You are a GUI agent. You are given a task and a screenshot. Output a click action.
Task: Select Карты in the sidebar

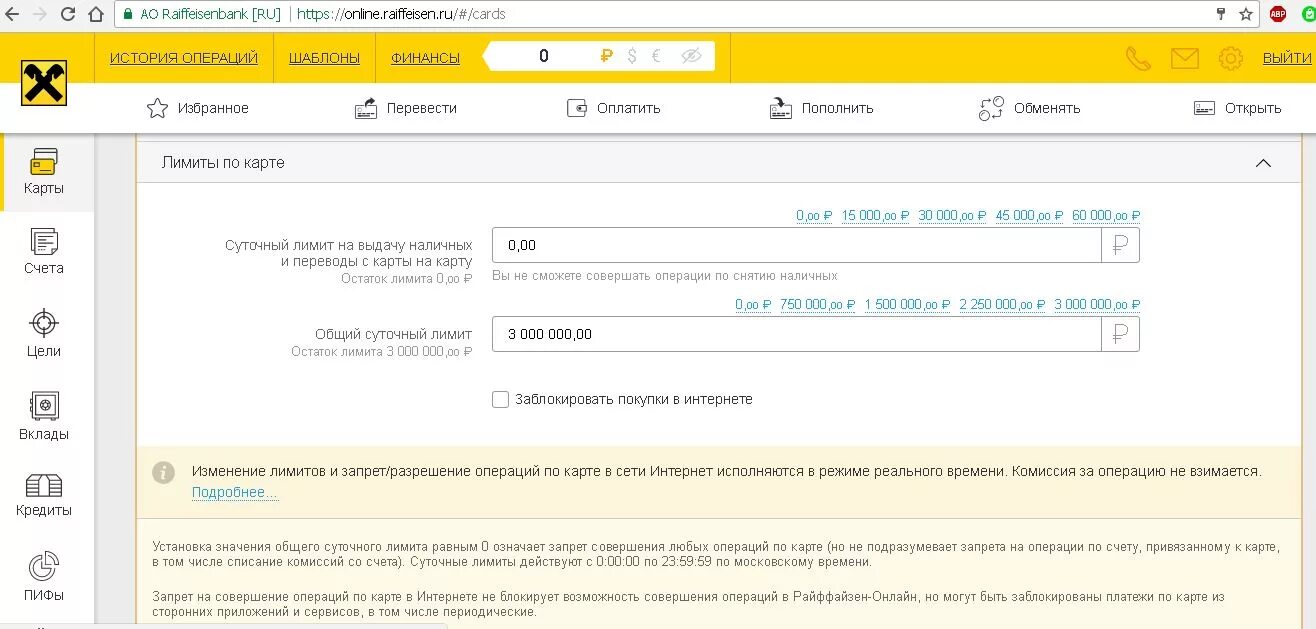44,172
